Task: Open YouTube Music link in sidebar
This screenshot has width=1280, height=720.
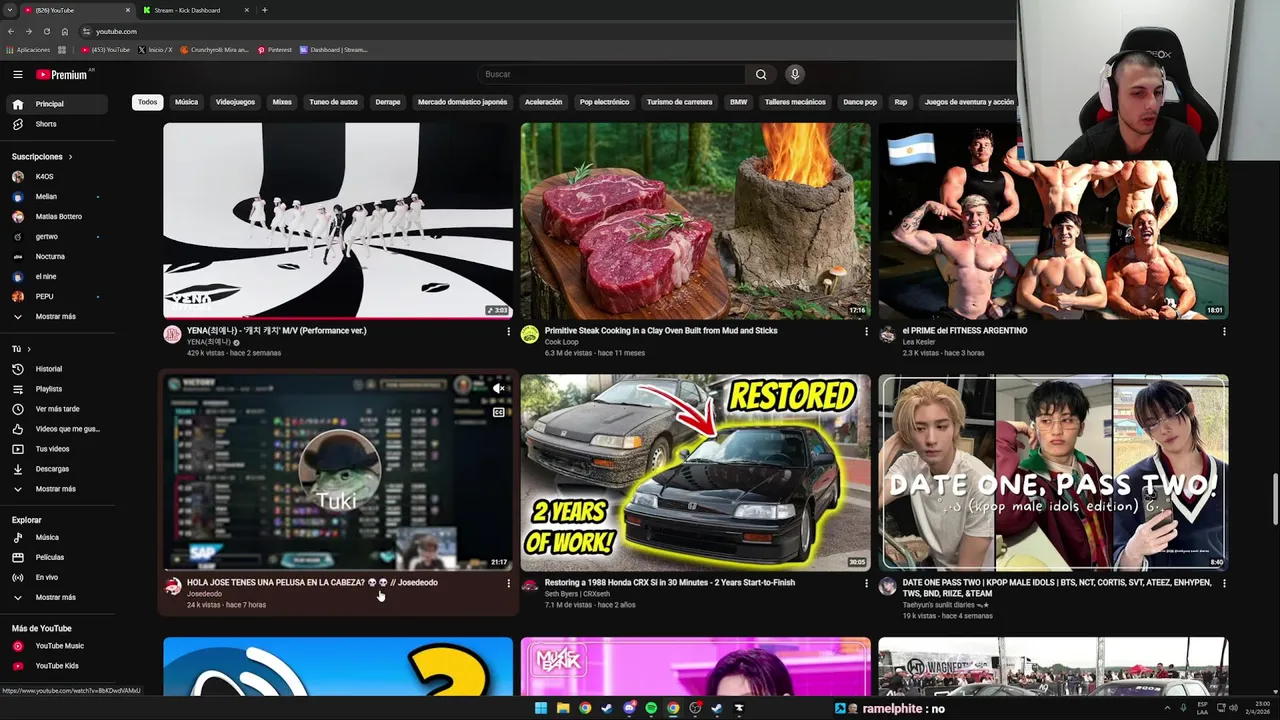Action: click(56, 646)
